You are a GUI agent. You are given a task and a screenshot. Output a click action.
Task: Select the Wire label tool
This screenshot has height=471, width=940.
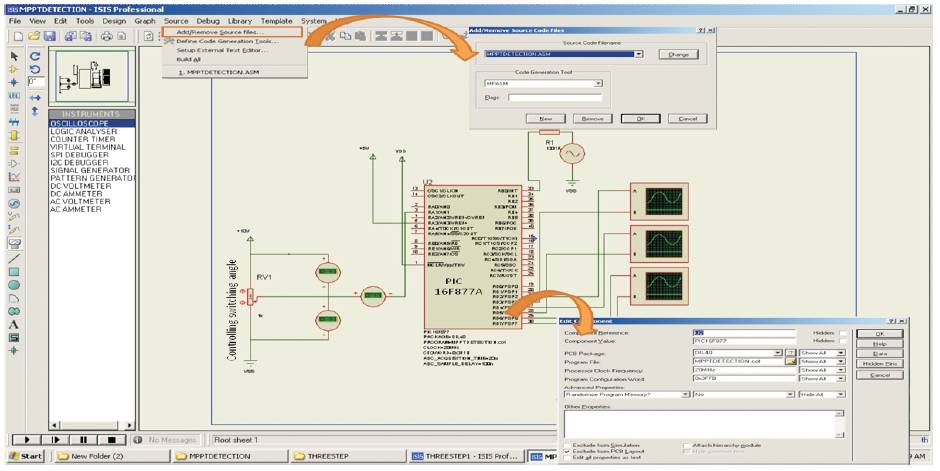tap(14, 96)
